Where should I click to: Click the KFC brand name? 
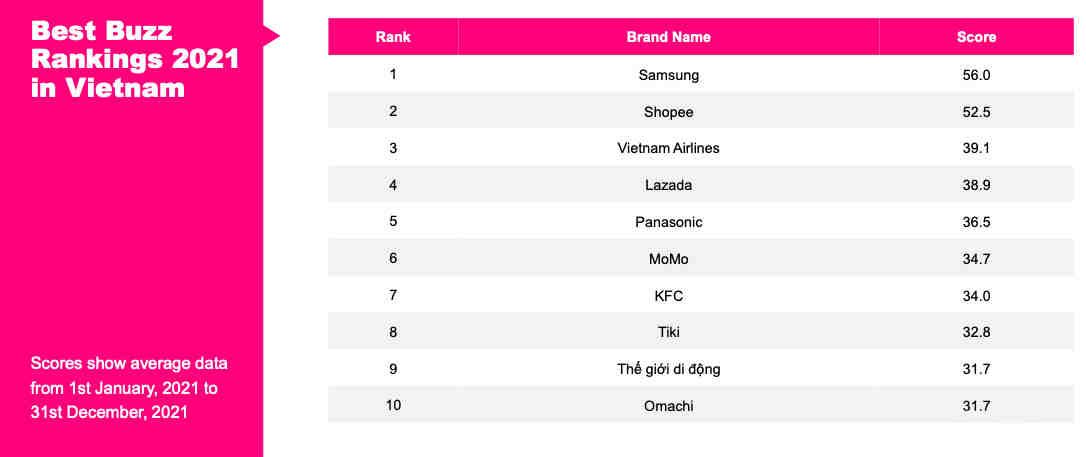[x=668, y=296]
